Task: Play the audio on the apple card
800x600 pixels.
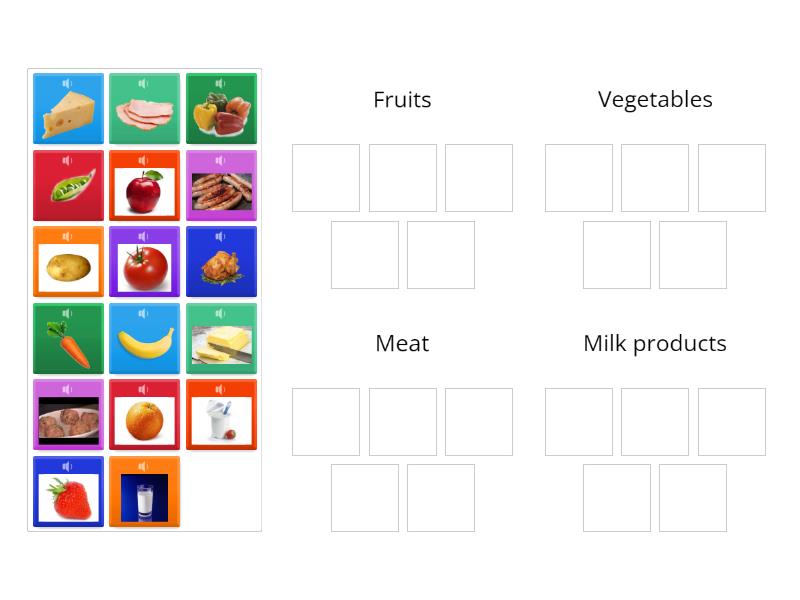Action: click(x=144, y=158)
